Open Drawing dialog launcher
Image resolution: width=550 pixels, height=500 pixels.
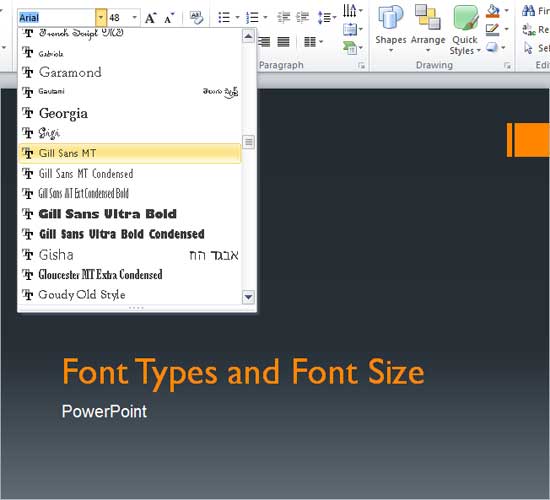point(507,66)
